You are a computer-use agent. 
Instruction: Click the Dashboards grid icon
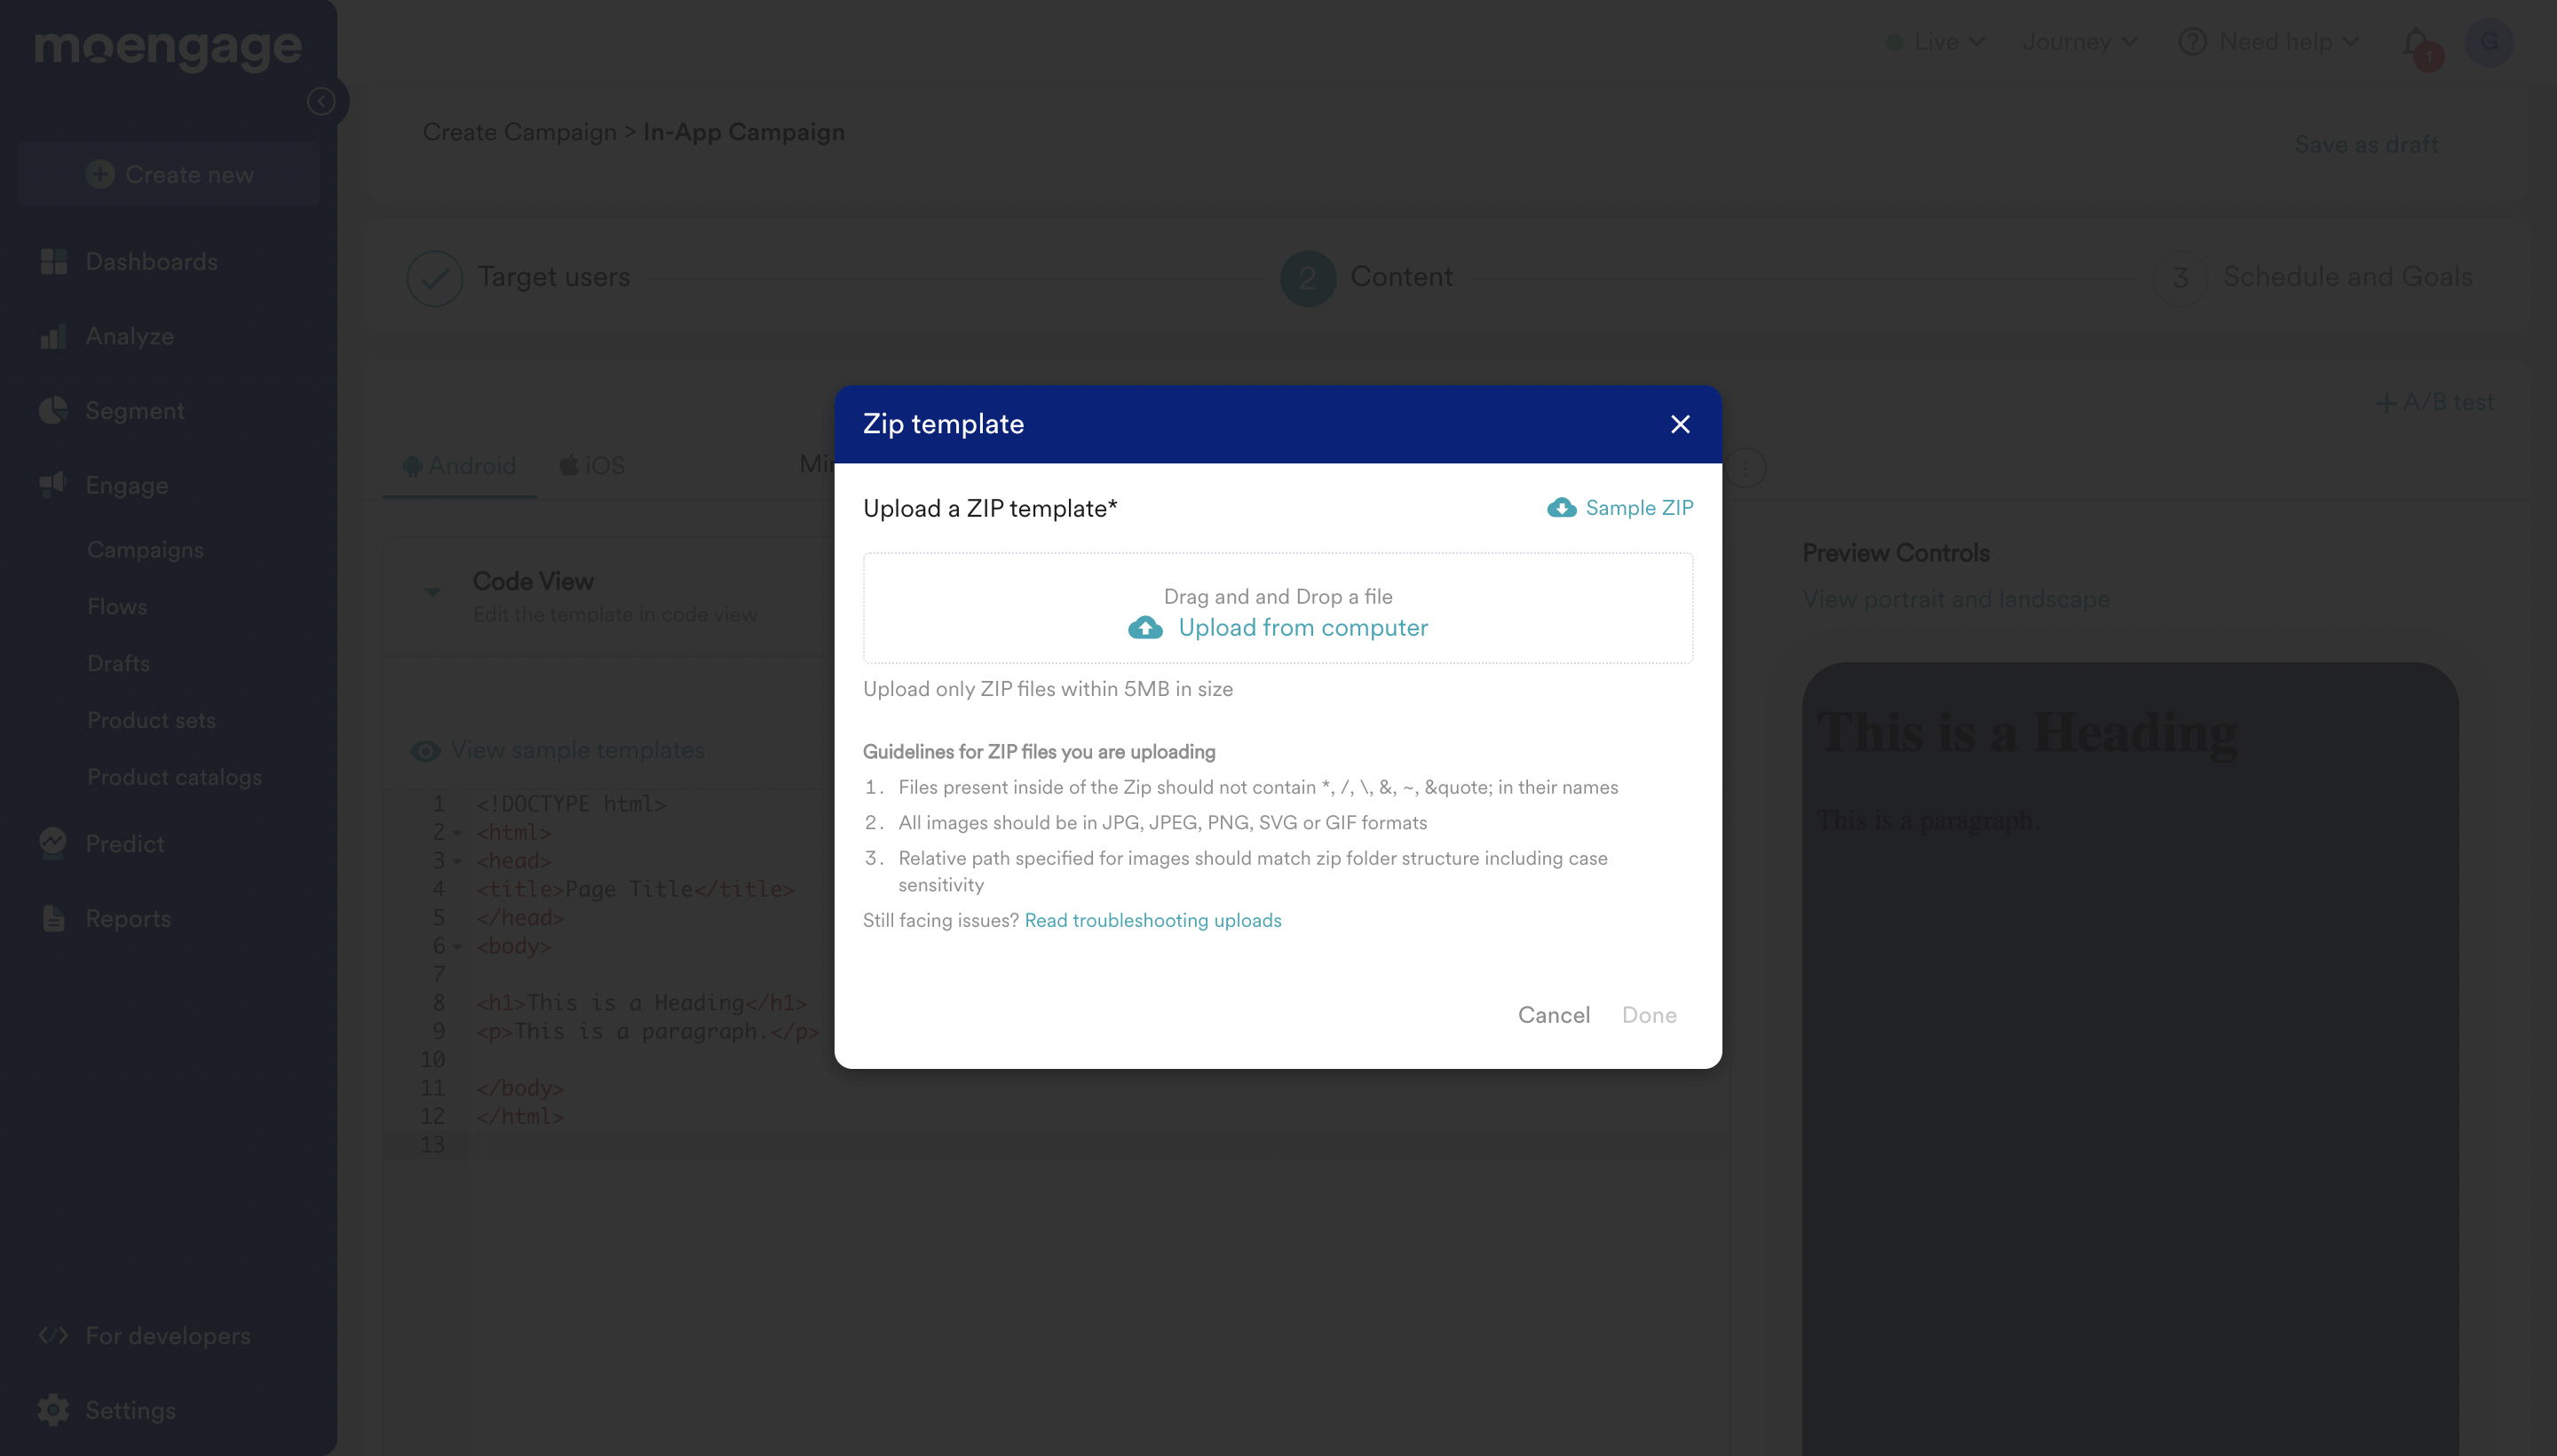tap(53, 262)
